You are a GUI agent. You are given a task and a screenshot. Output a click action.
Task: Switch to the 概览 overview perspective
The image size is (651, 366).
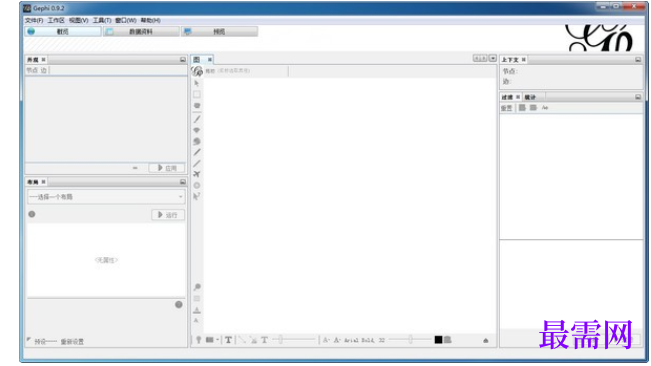[x=63, y=32]
